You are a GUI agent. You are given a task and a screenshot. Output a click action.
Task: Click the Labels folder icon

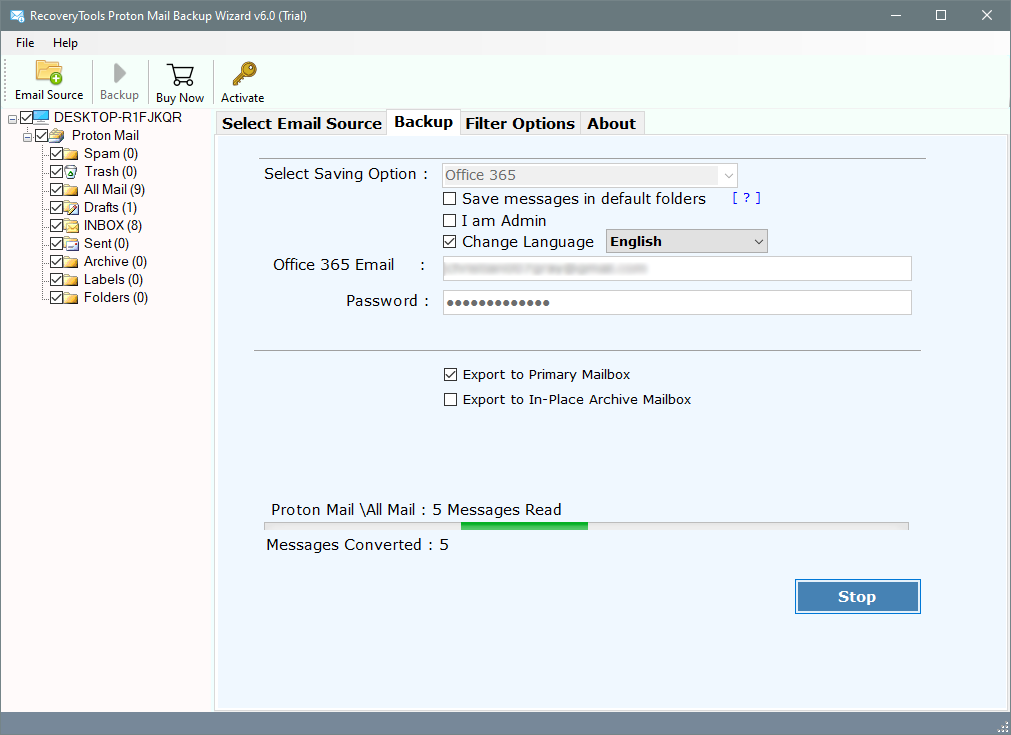(71, 280)
